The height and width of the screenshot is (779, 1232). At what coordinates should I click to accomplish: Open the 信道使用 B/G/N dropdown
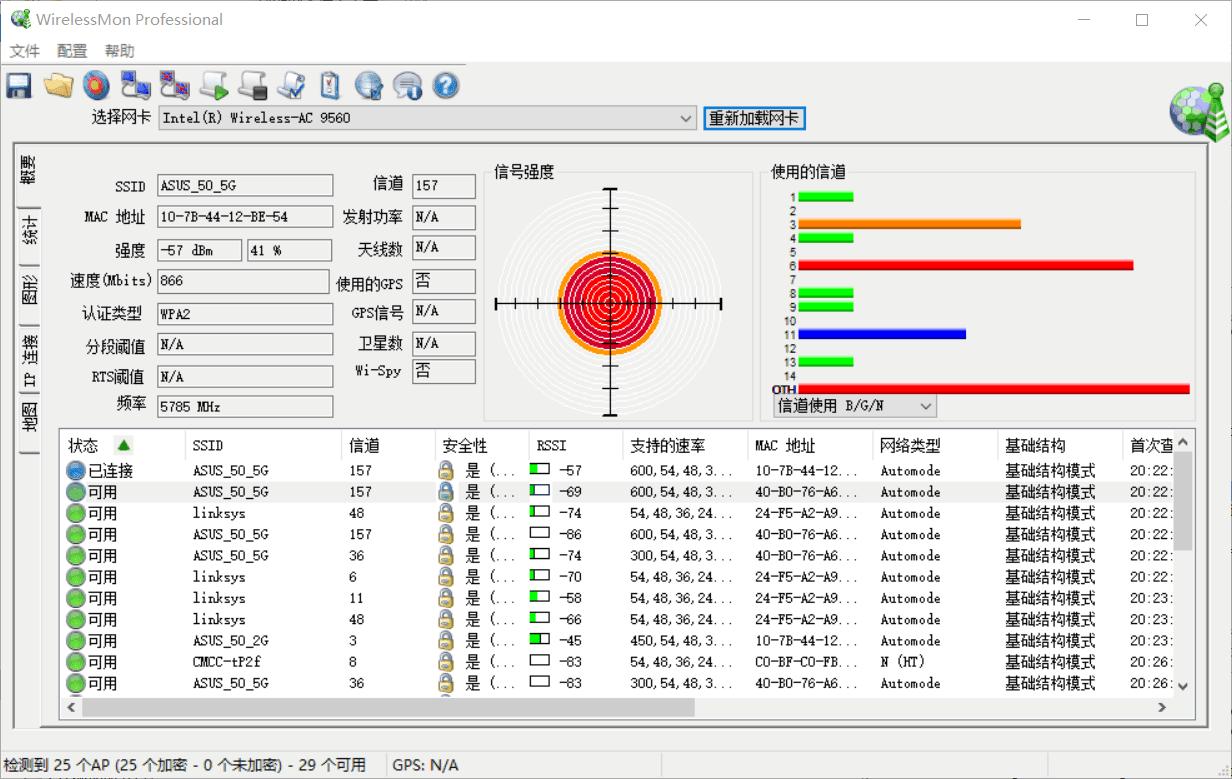(925, 406)
